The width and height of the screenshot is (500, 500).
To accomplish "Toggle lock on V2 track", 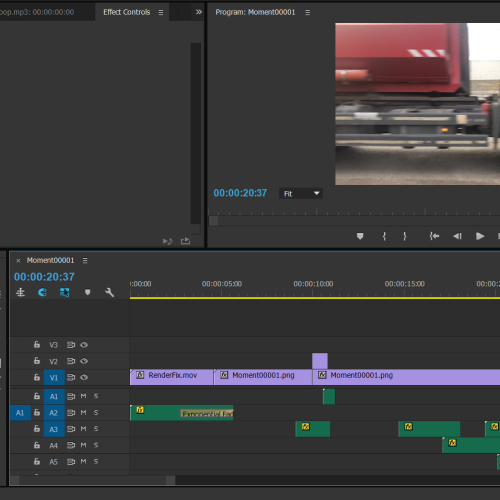I will [37, 361].
